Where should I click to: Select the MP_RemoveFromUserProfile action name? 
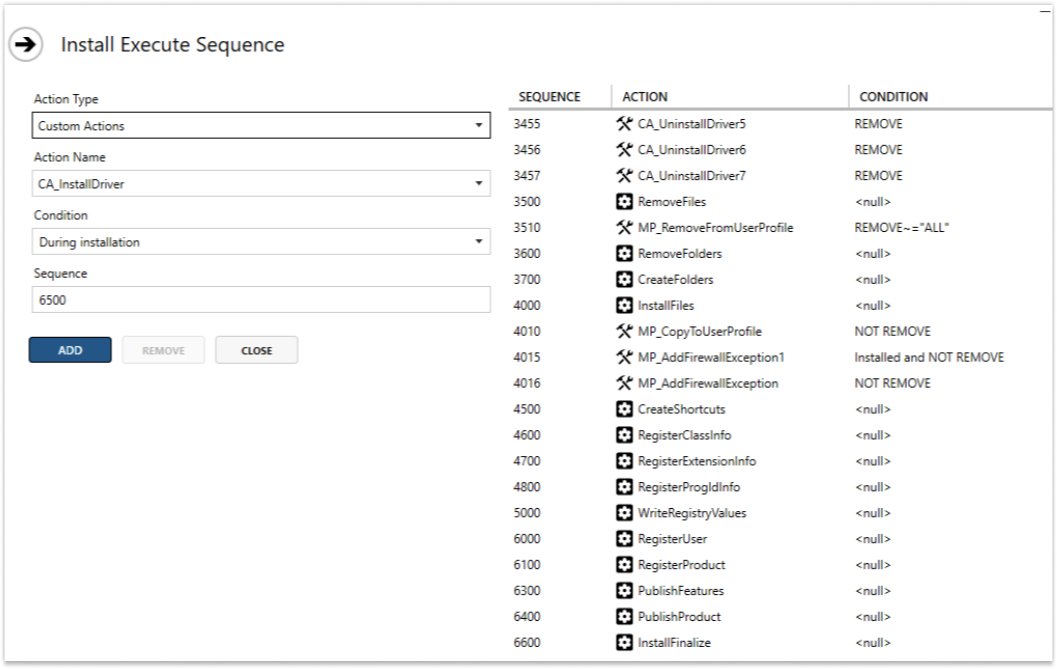[x=716, y=228]
